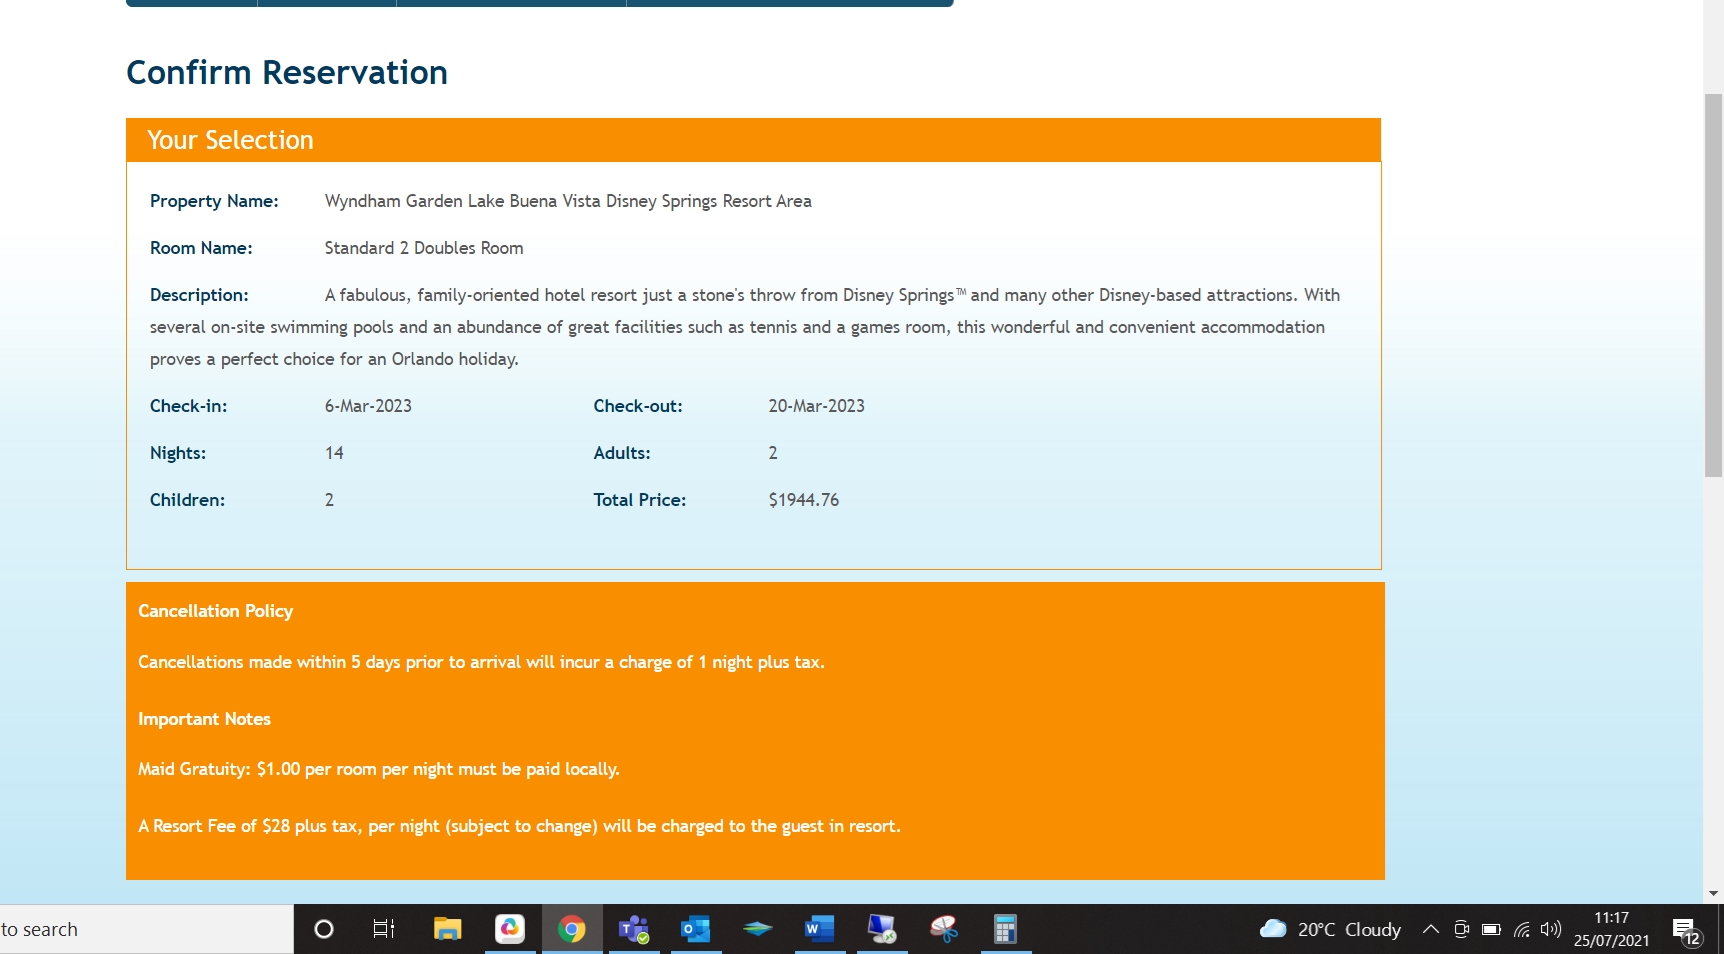The height and width of the screenshot is (954, 1724).
Task: Open Task View on the taskbar
Action: (384, 929)
